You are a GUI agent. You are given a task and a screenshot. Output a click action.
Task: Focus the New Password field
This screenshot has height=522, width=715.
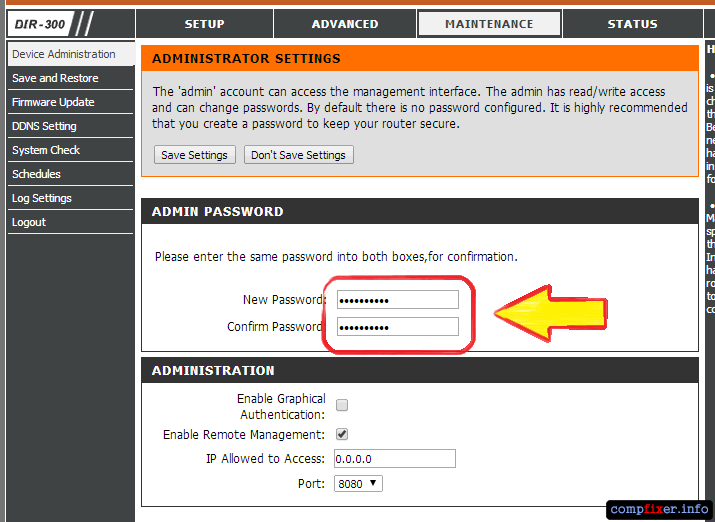click(398, 300)
